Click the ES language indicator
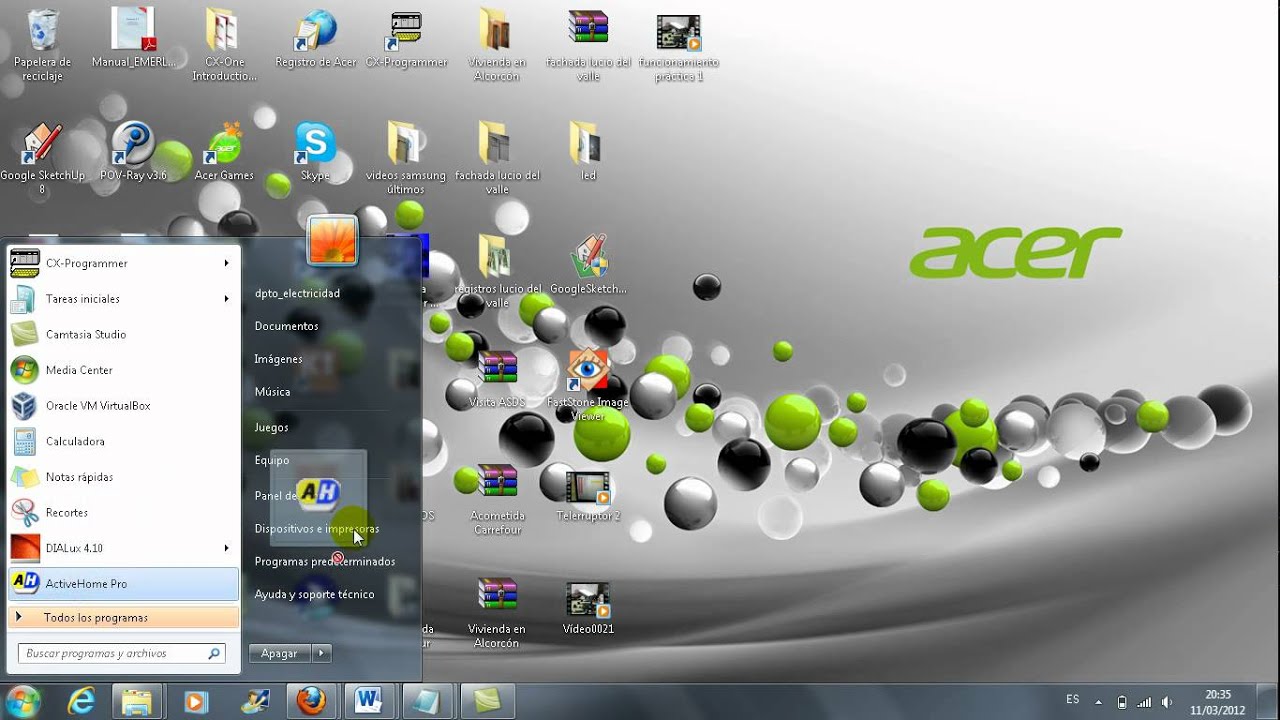This screenshot has height=720, width=1280. (1072, 700)
